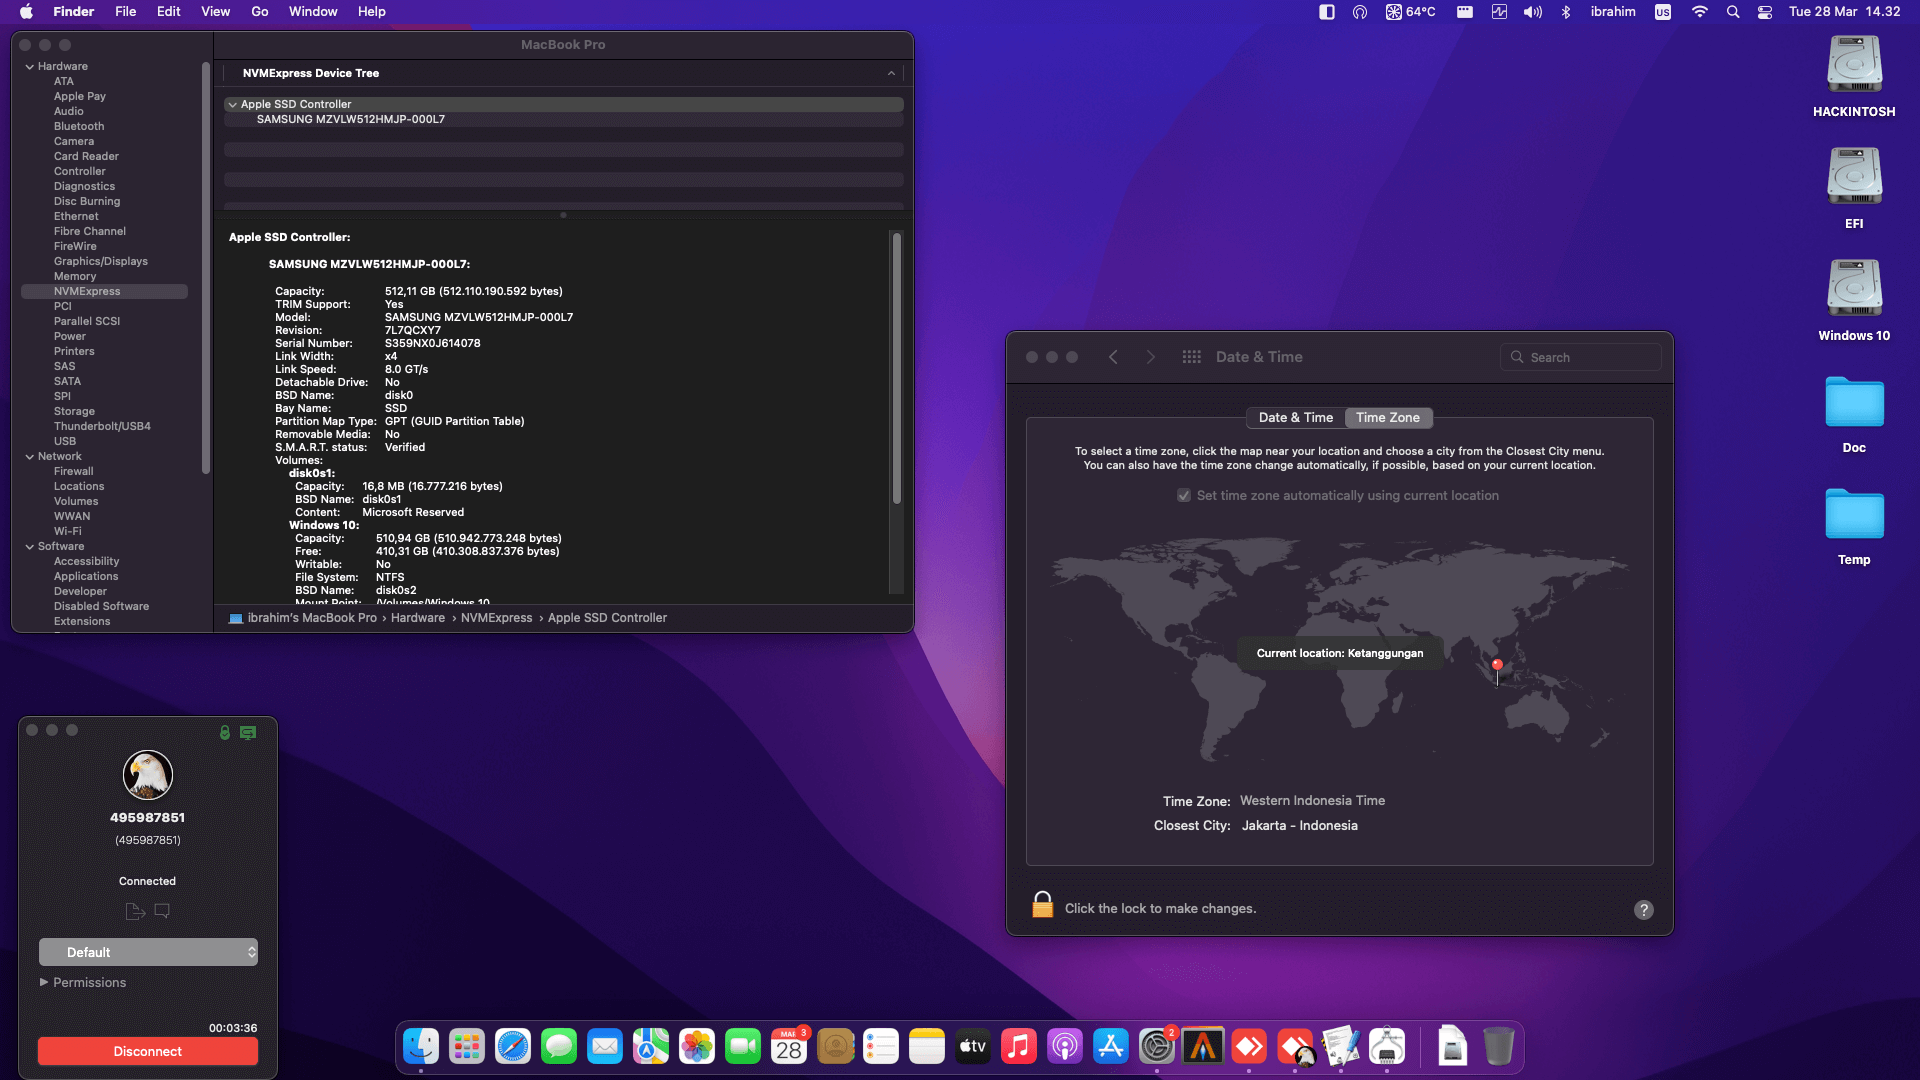This screenshot has height=1080, width=1920.
Task: Click the lock icon in the Date & Time window
Action: coord(1042,905)
